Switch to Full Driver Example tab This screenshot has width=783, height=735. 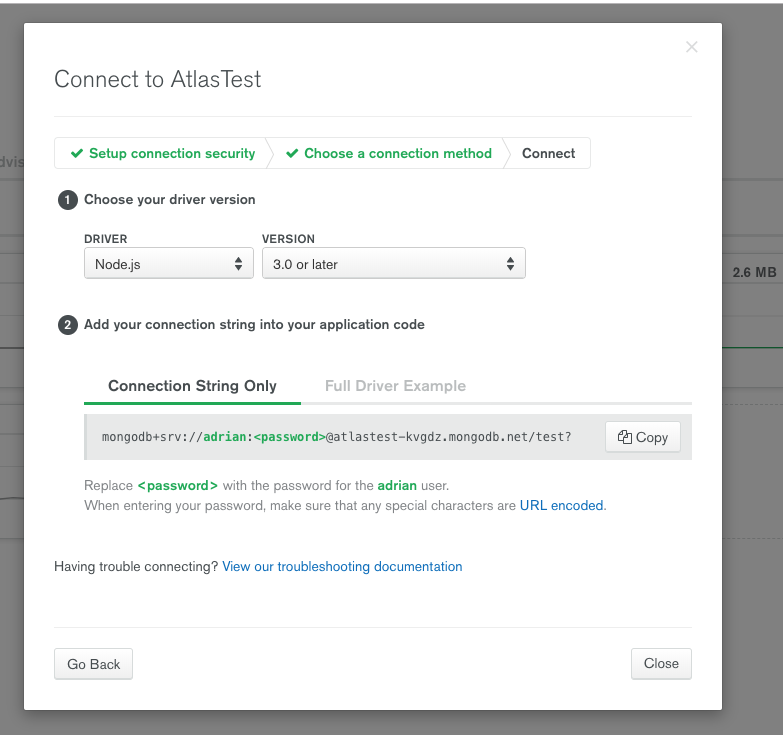tap(395, 386)
